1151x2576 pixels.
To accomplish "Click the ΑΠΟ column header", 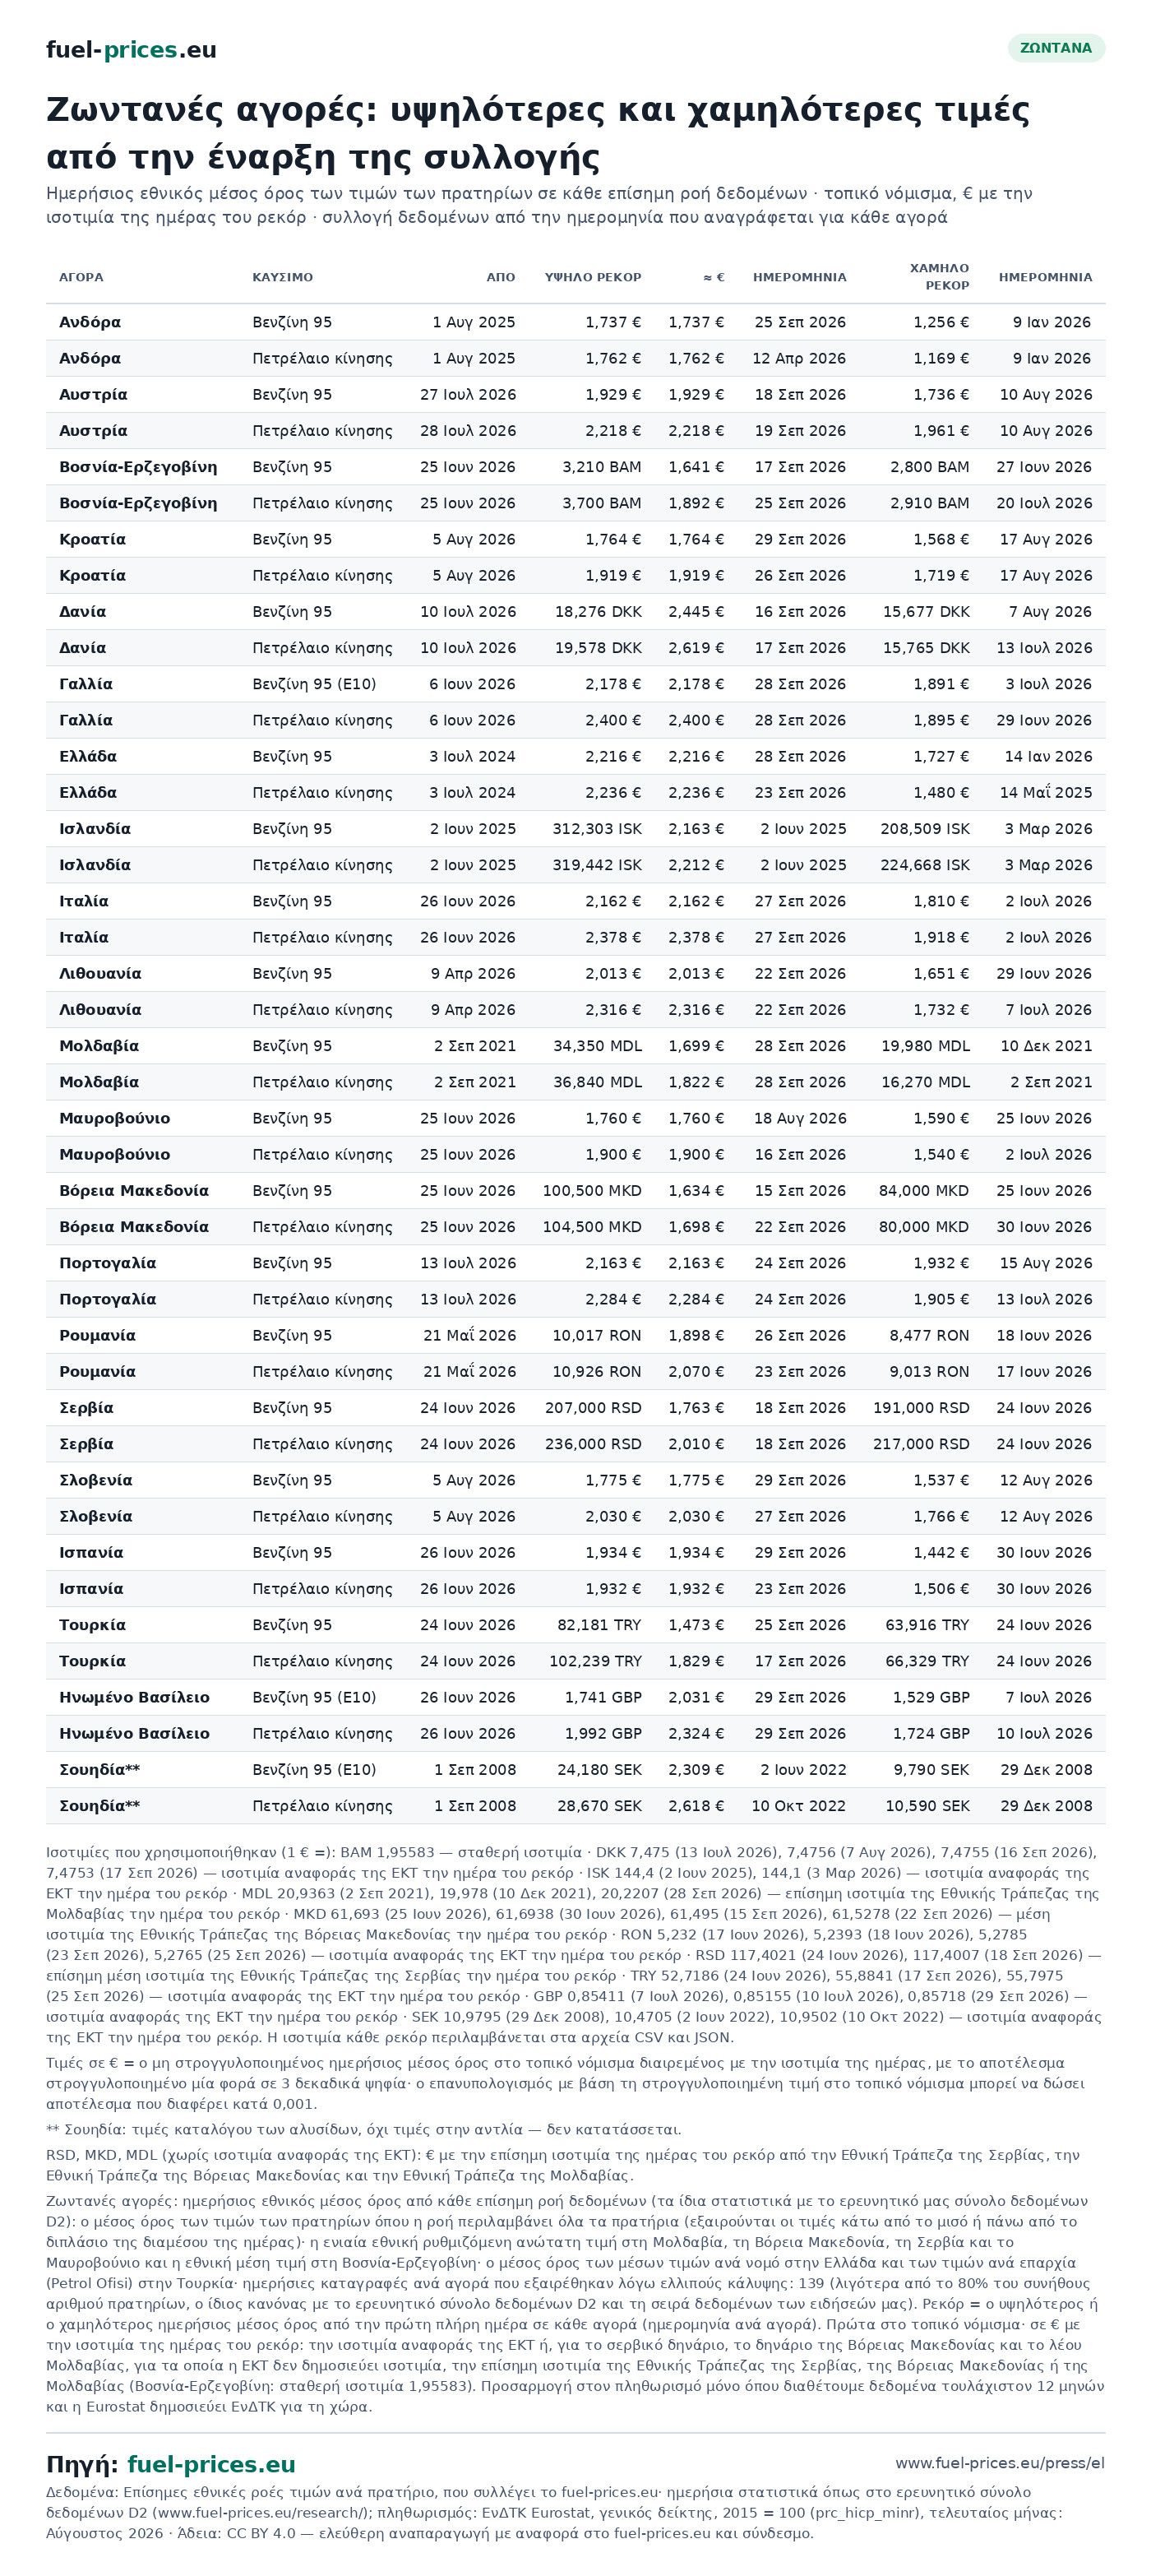I will tap(500, 277).
